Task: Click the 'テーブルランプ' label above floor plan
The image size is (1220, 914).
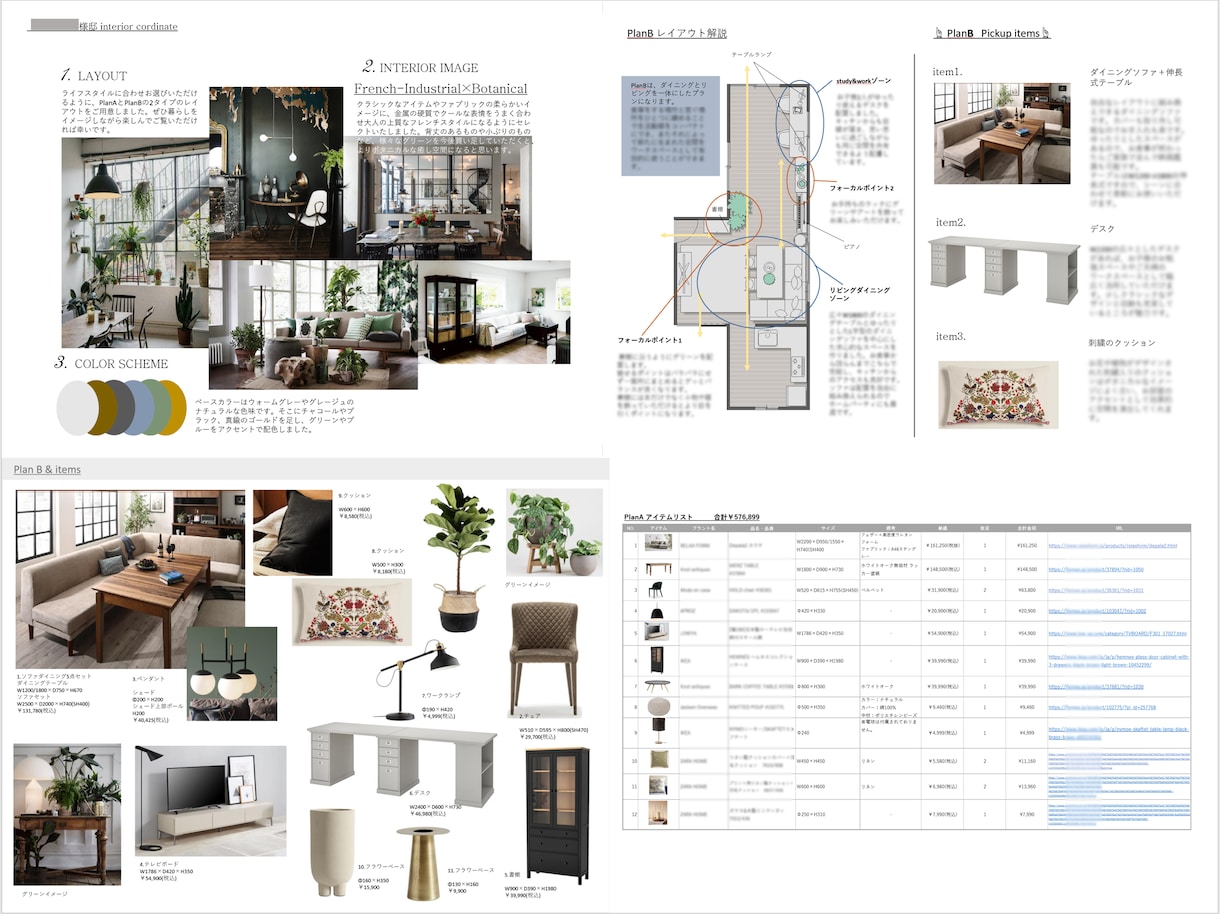Action: tap(750, 54)
